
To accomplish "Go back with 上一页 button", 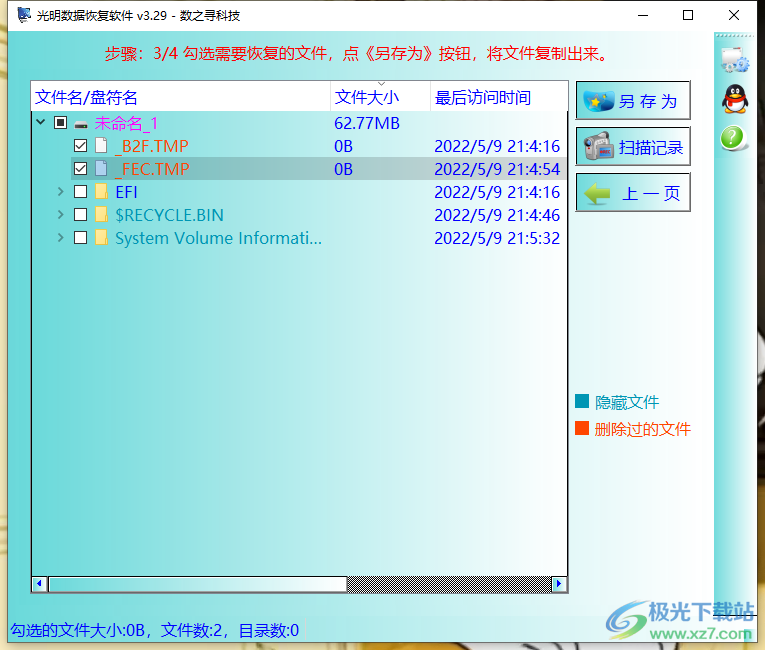I will pos(633,192).
